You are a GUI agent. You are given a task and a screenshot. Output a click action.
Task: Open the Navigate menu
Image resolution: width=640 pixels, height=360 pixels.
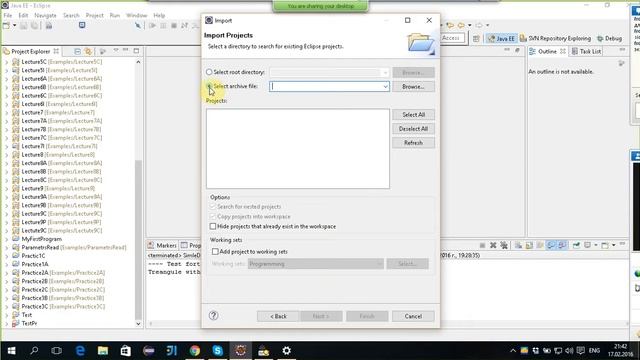click(45, 16)
